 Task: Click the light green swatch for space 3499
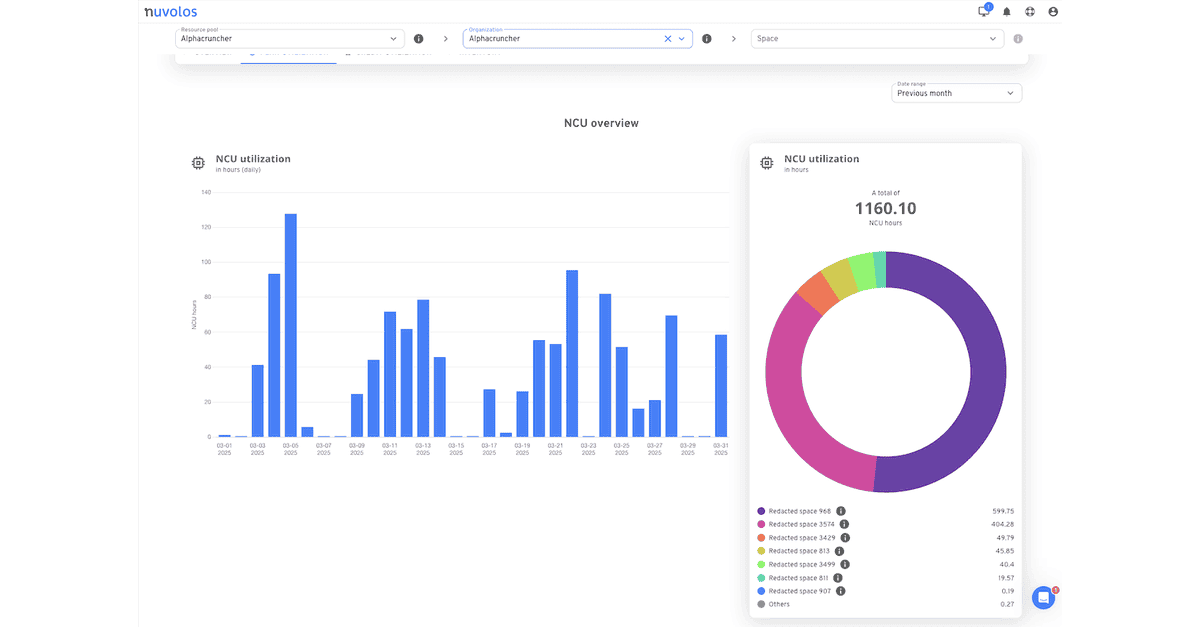pos(761,564)
